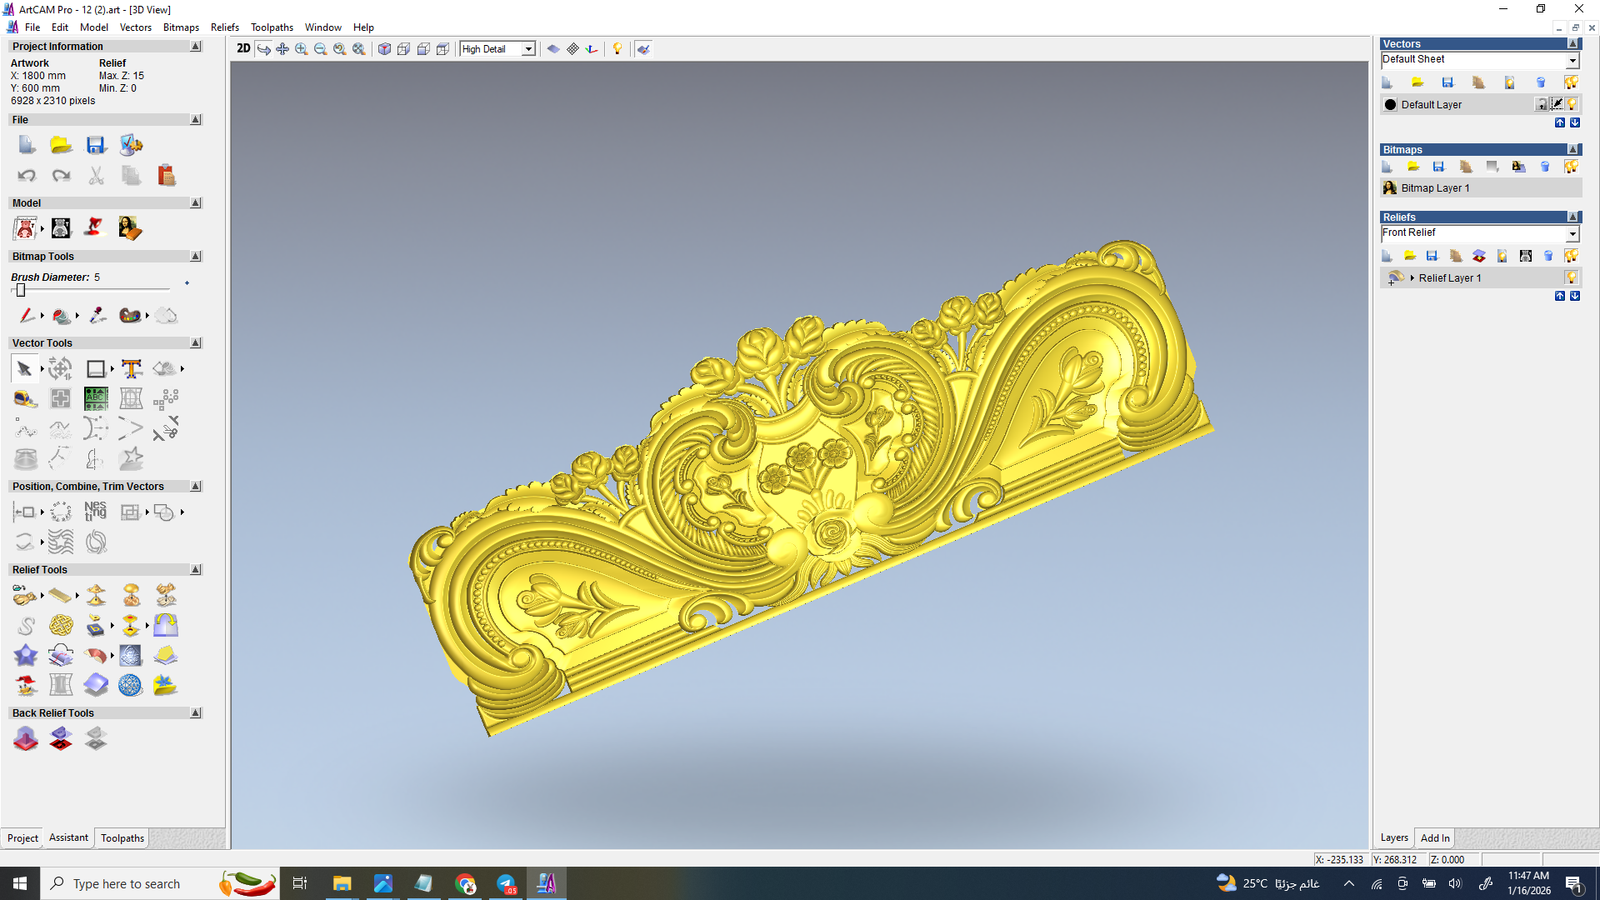Choose the bitmap Paint brush pencil tool

26,316
